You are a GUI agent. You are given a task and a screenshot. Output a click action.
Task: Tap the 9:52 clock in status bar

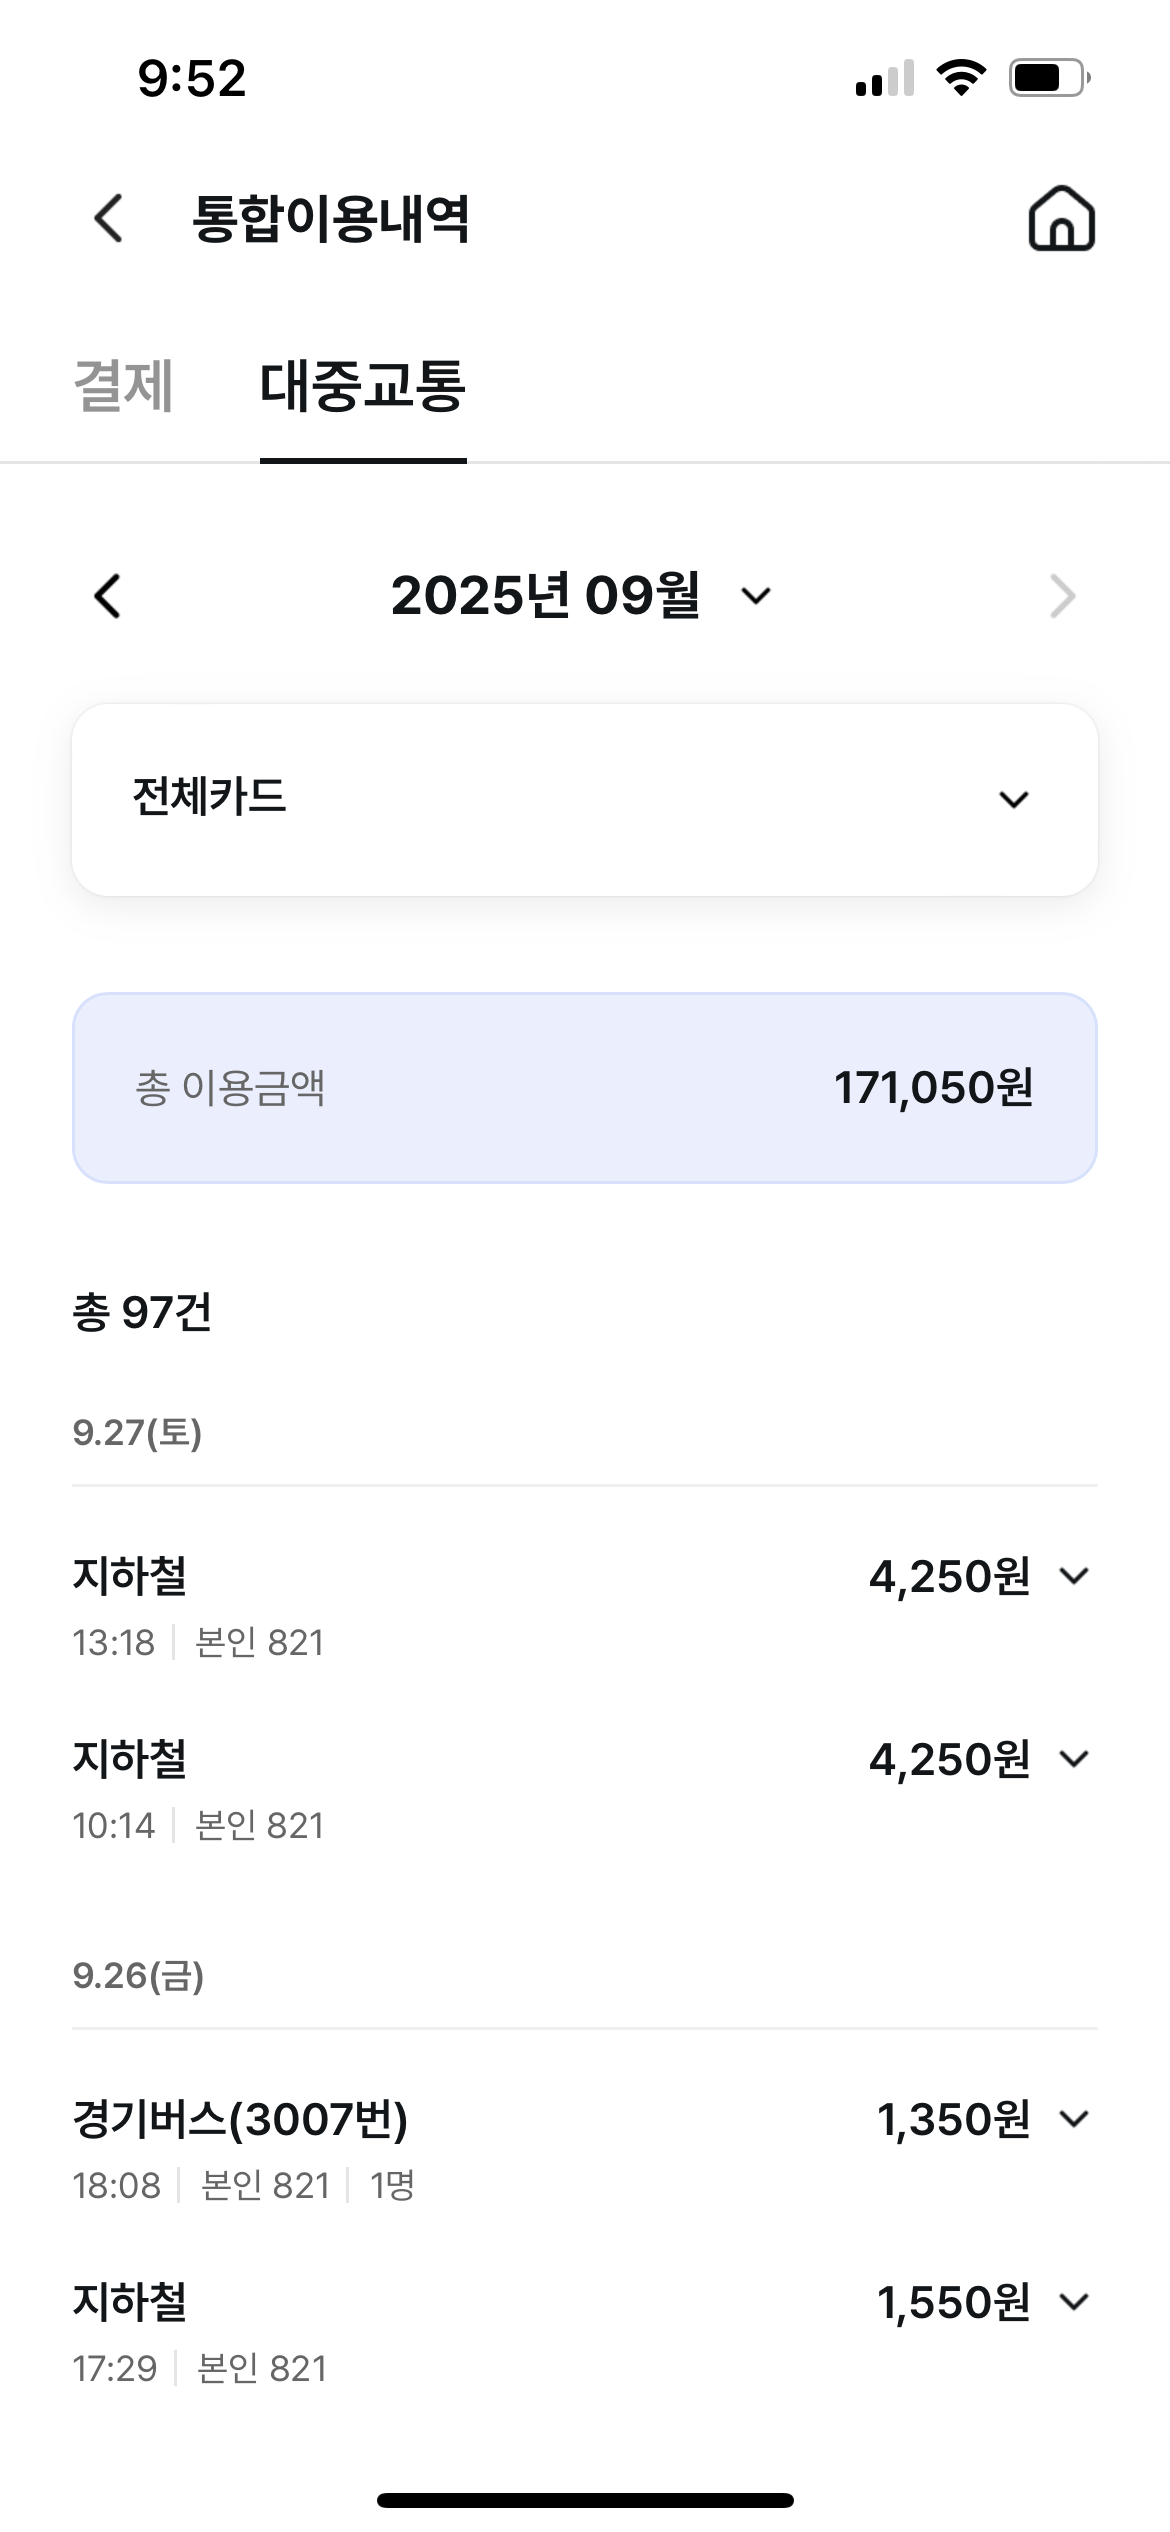191,78
